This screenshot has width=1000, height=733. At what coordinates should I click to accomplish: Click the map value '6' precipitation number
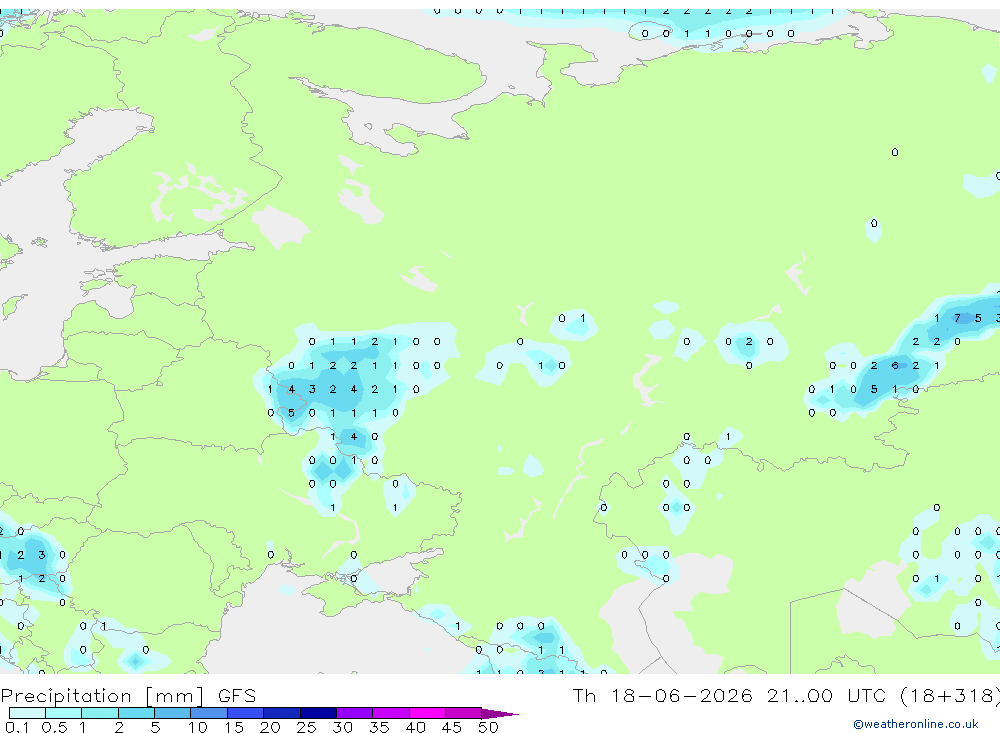pyautogui.click(x=895, y=366)
